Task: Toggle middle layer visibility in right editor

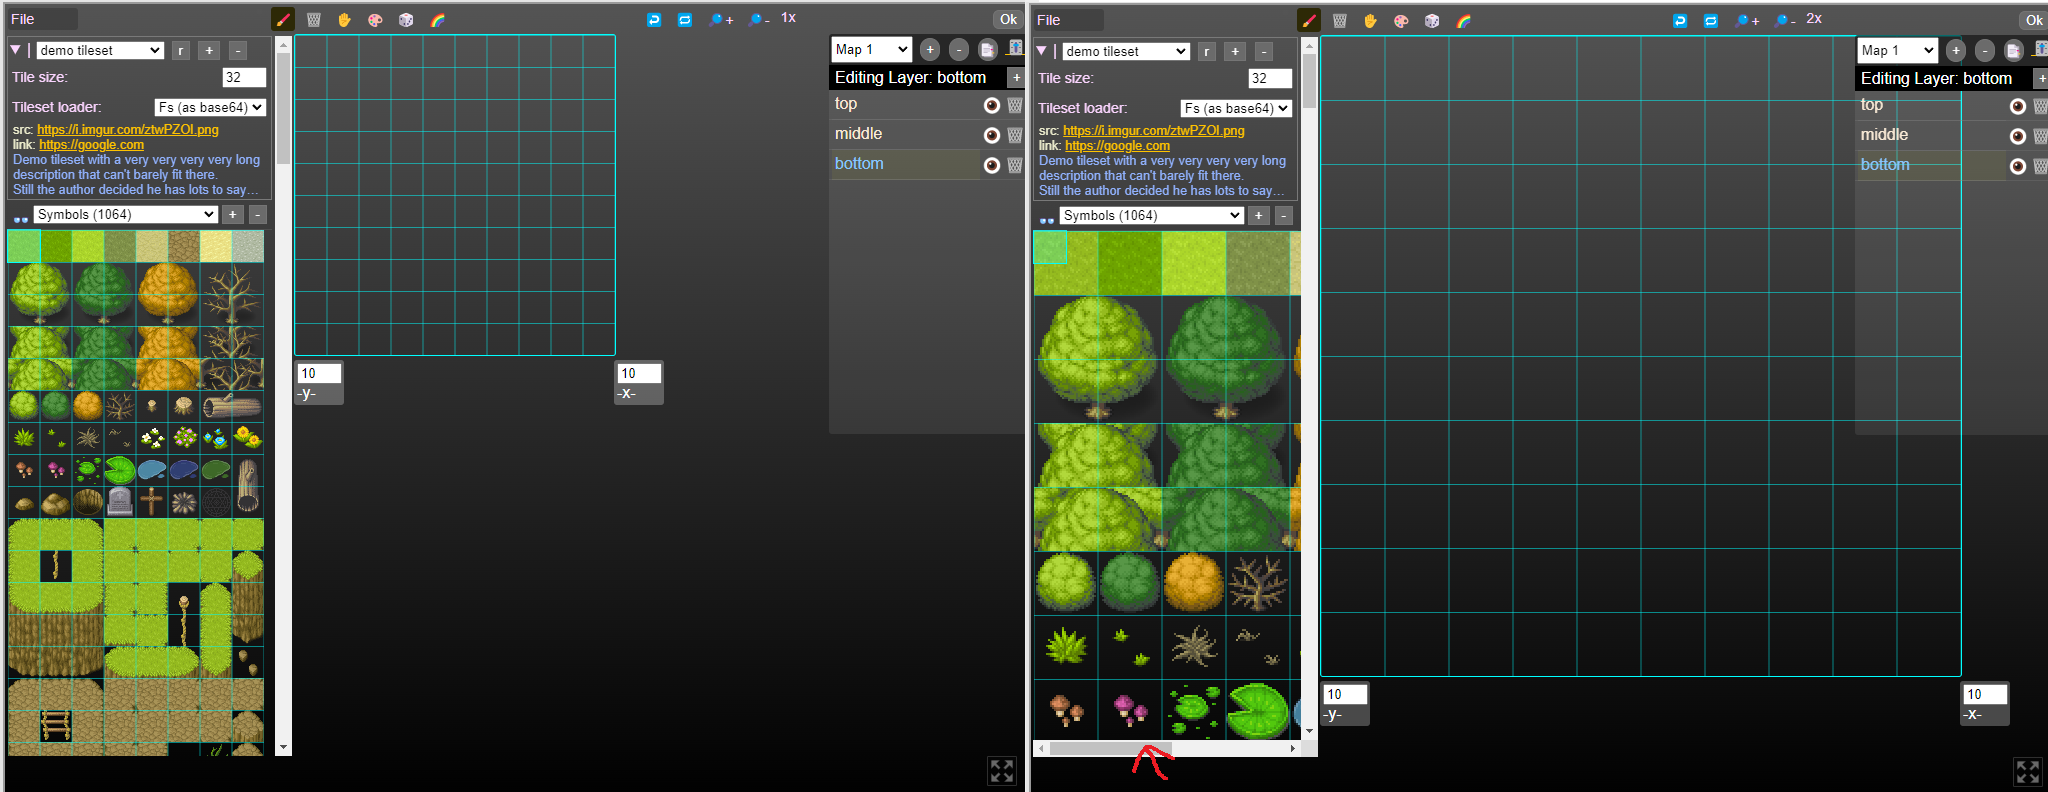Action: (x=2018, y=136)
